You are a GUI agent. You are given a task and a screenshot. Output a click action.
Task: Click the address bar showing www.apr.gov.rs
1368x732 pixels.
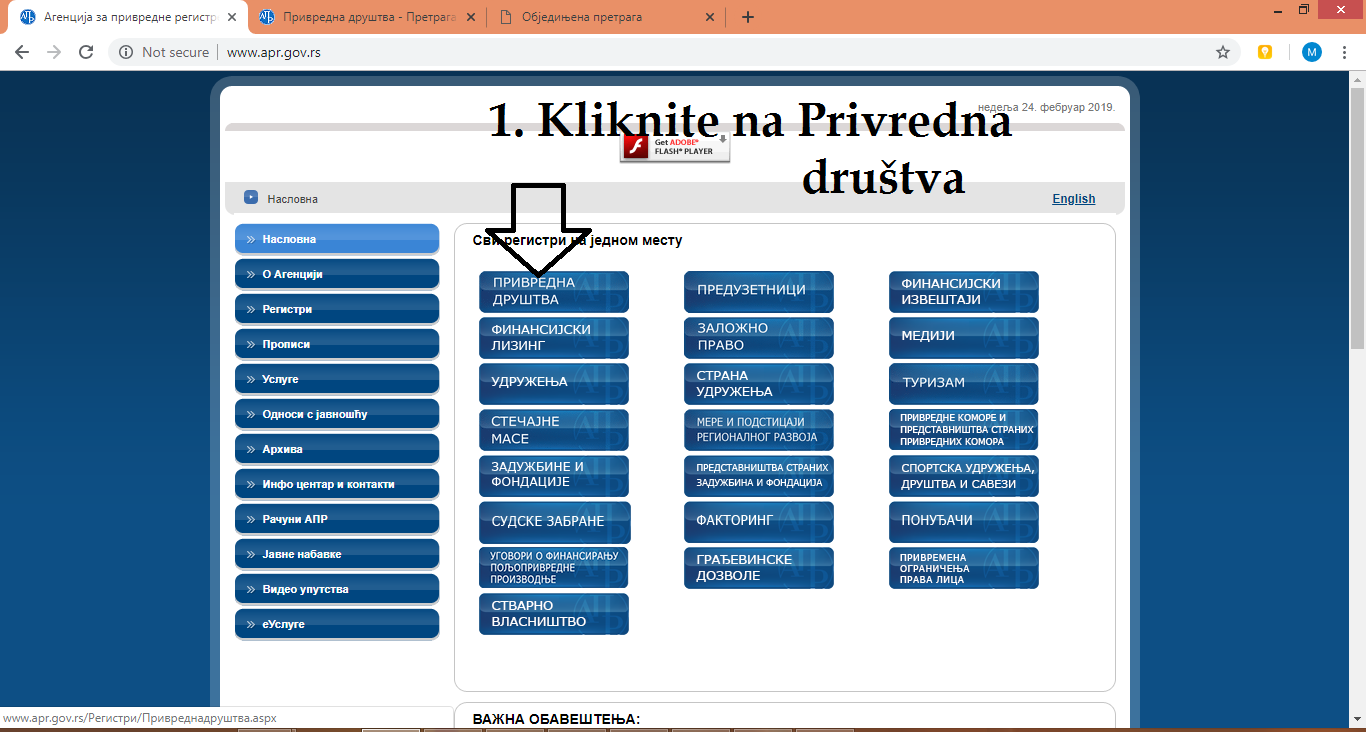point(674,52)
